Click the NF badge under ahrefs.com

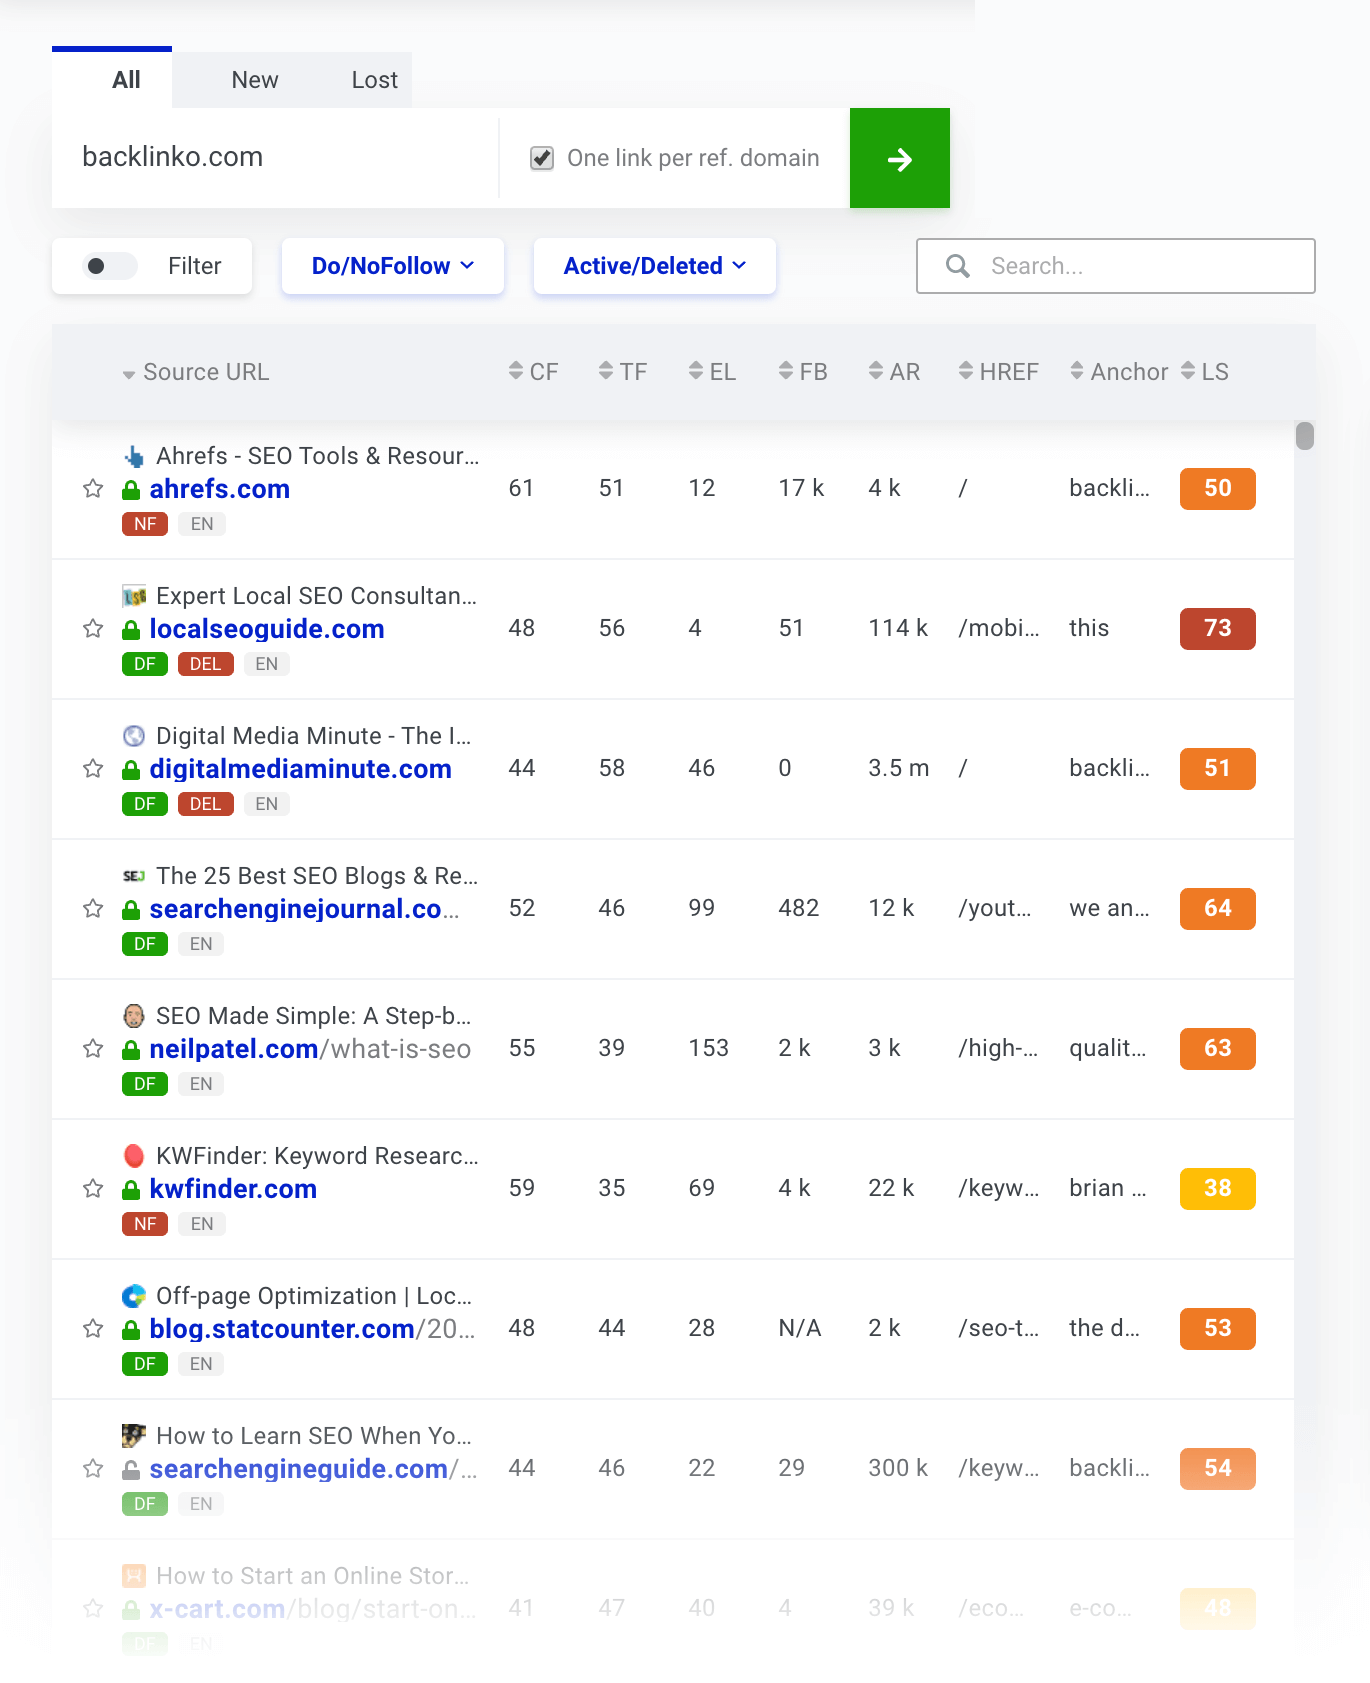[x=145, y=524]
